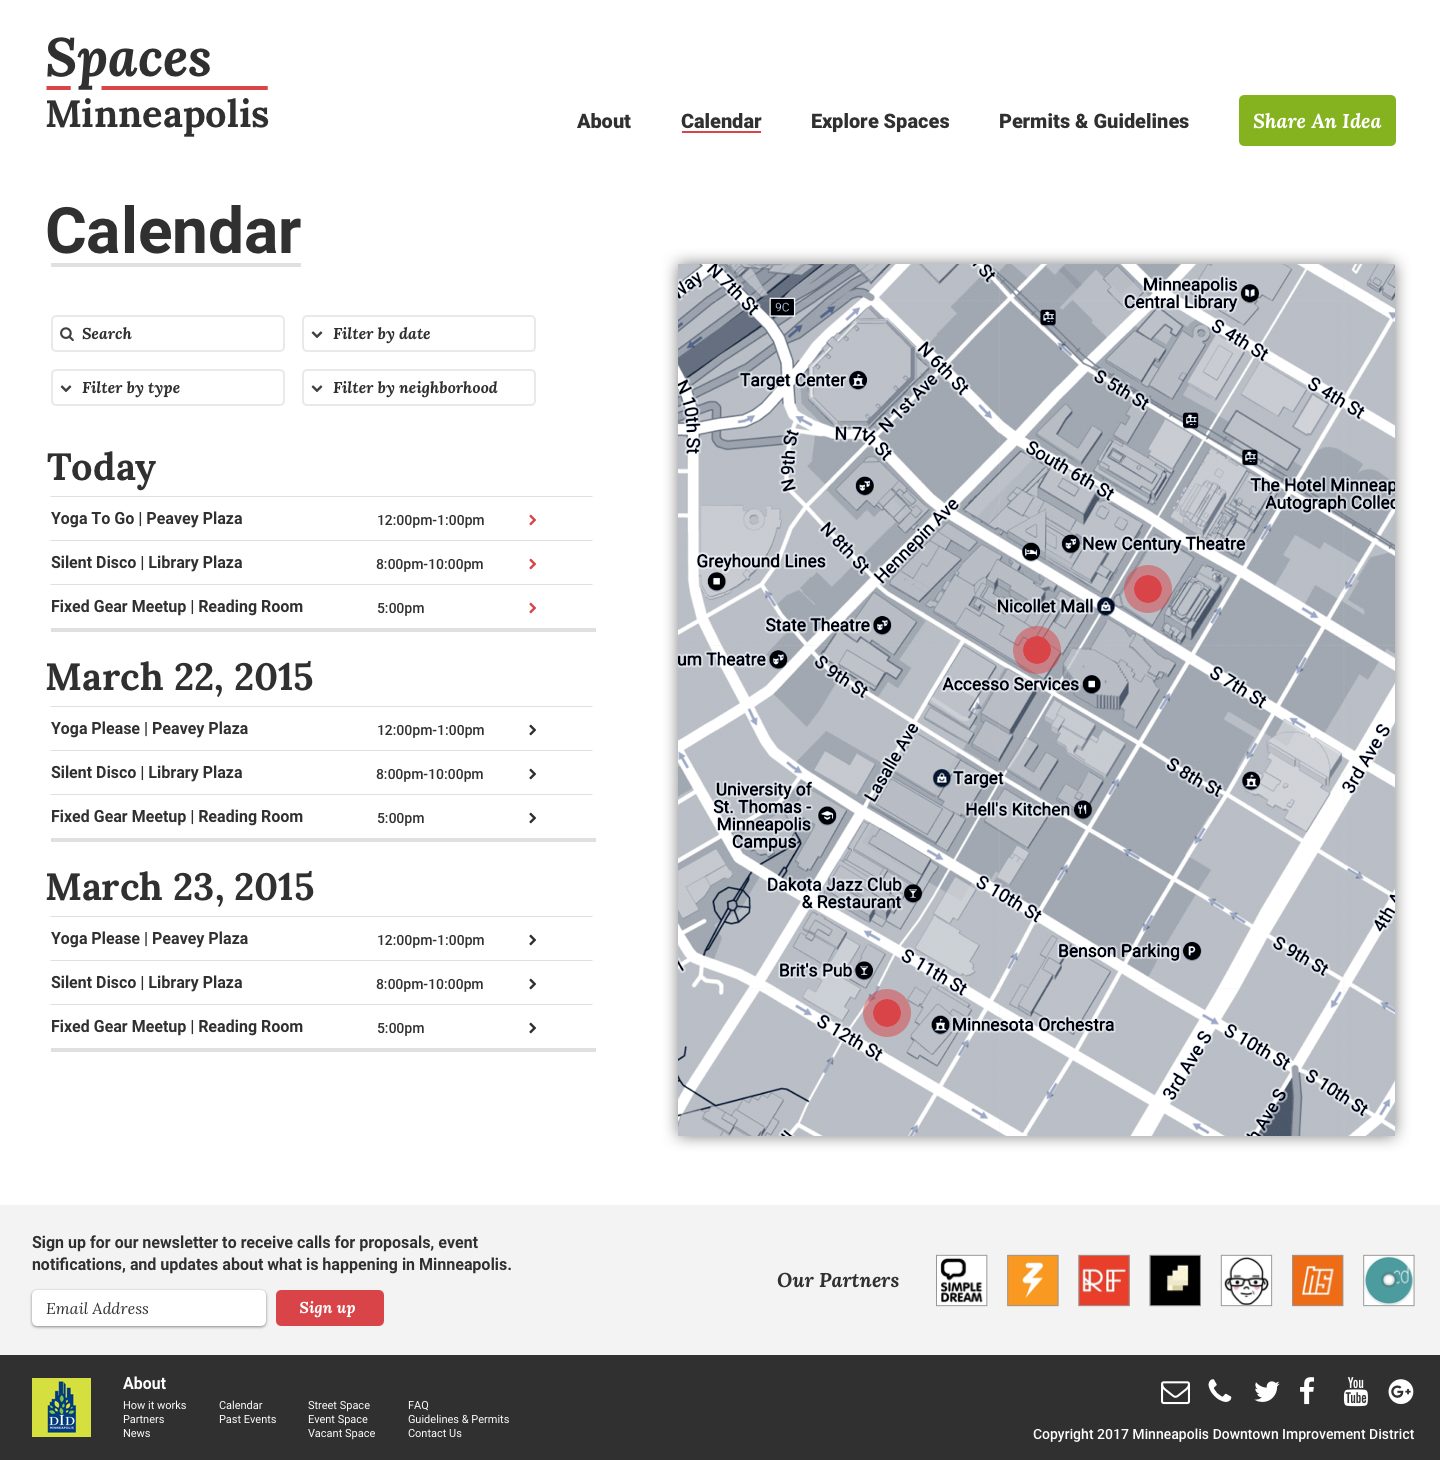The width and height of the screenshot is (1440, 1460).
Task: Open the teal circle partner logo
Action: tap(1389, 1280)
